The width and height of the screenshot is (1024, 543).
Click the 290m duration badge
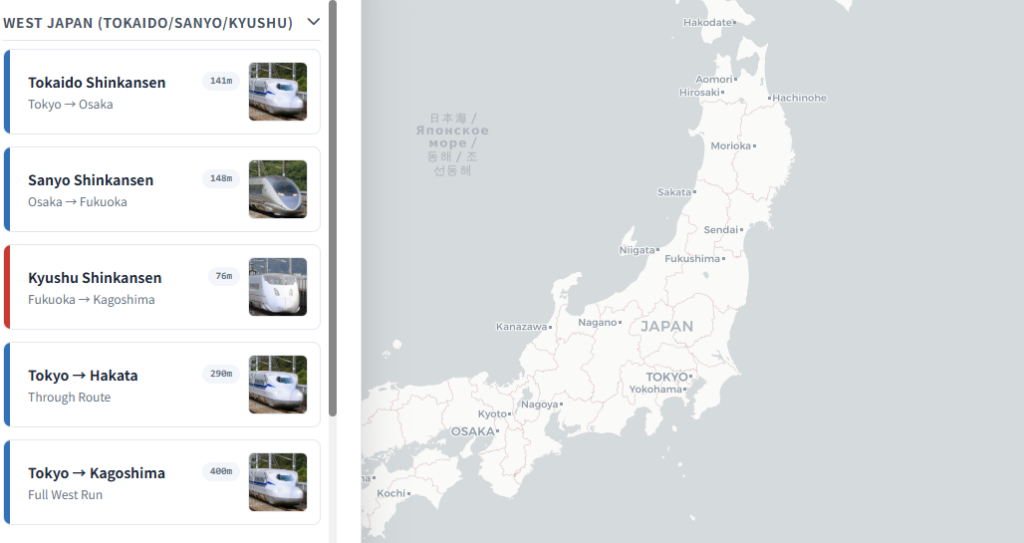(221, 374)
